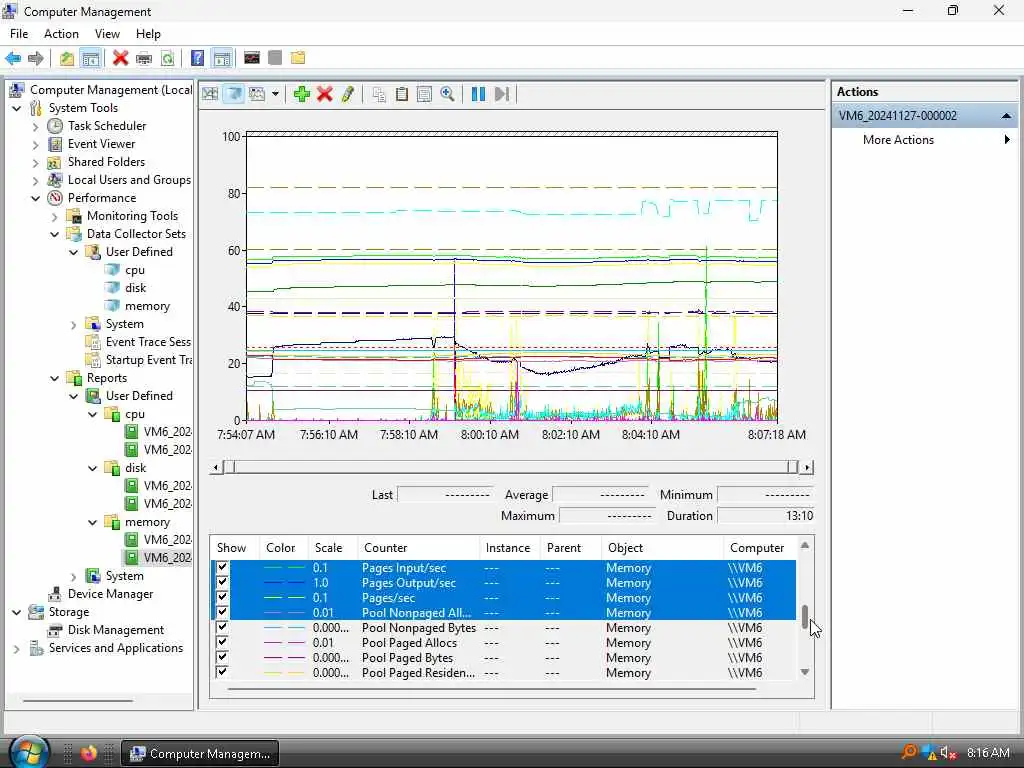Image resolution: width=1024 pixels, height=768 pixels.
Task: Collapse the System Tools tree node
Action: (x=17, y=108)
